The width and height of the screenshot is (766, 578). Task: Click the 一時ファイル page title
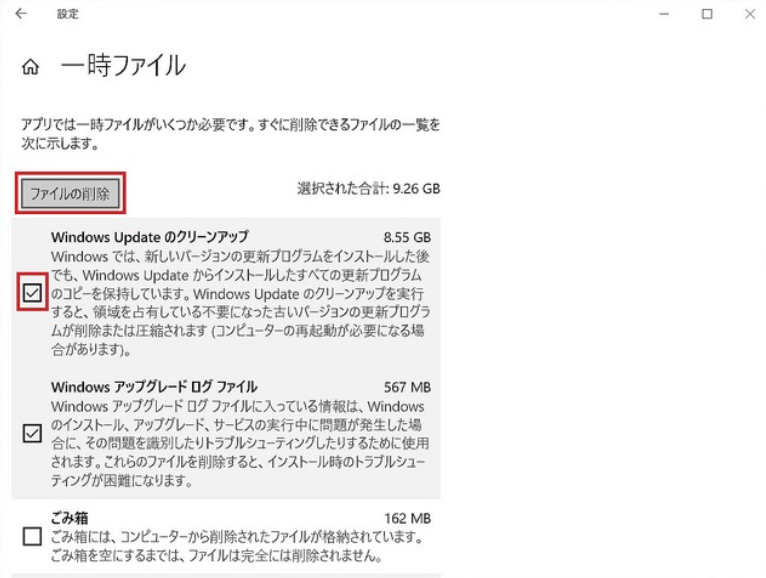(x=124, y=65)
